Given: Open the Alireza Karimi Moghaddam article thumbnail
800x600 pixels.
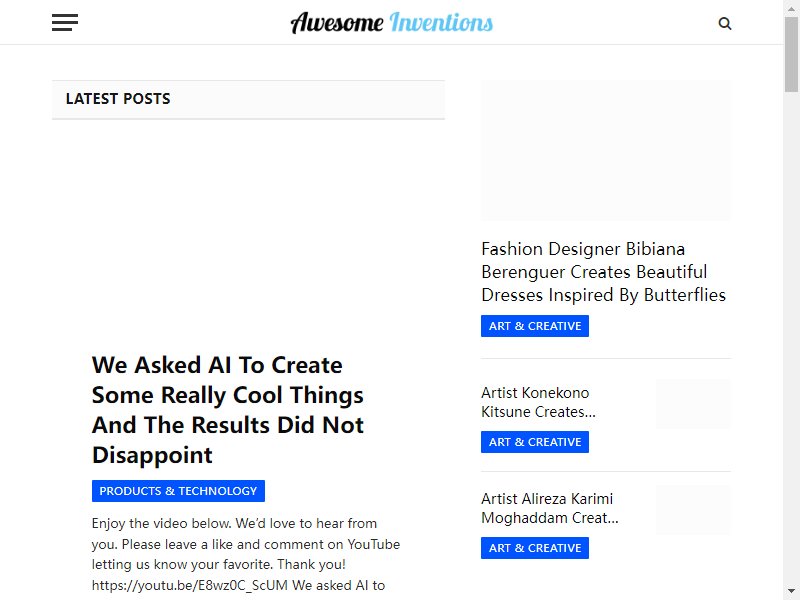Looking at the screenshot, I should pos(693,510).
